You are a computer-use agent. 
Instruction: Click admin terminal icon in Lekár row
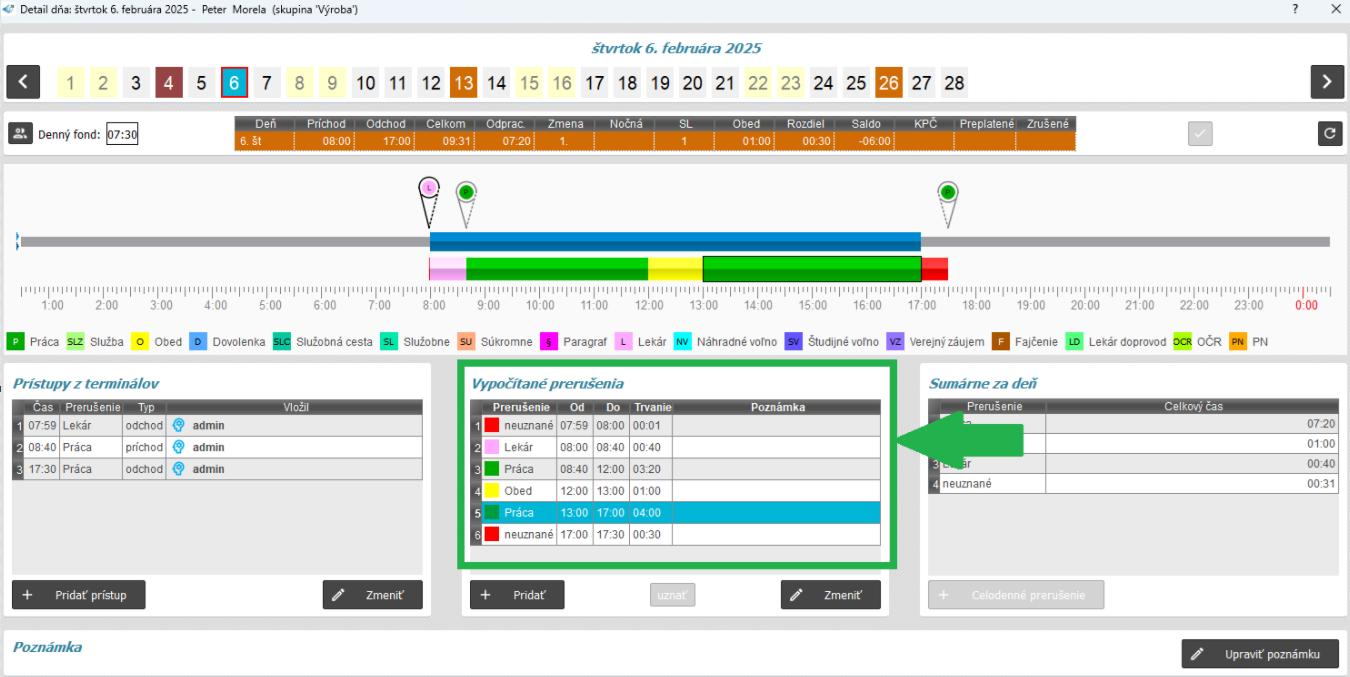tap(179, 425)
